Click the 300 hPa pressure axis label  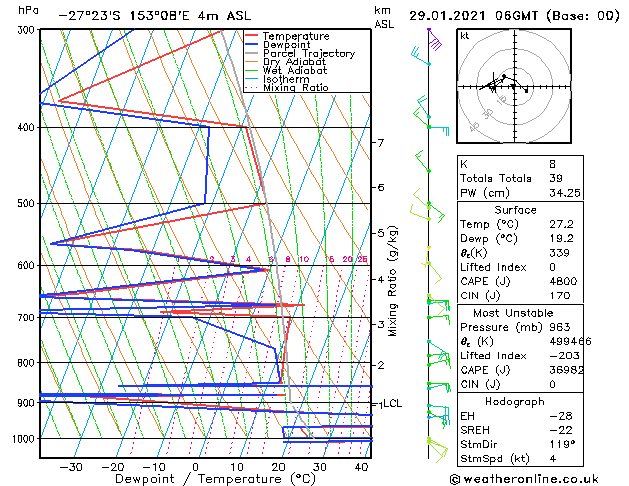28,30
